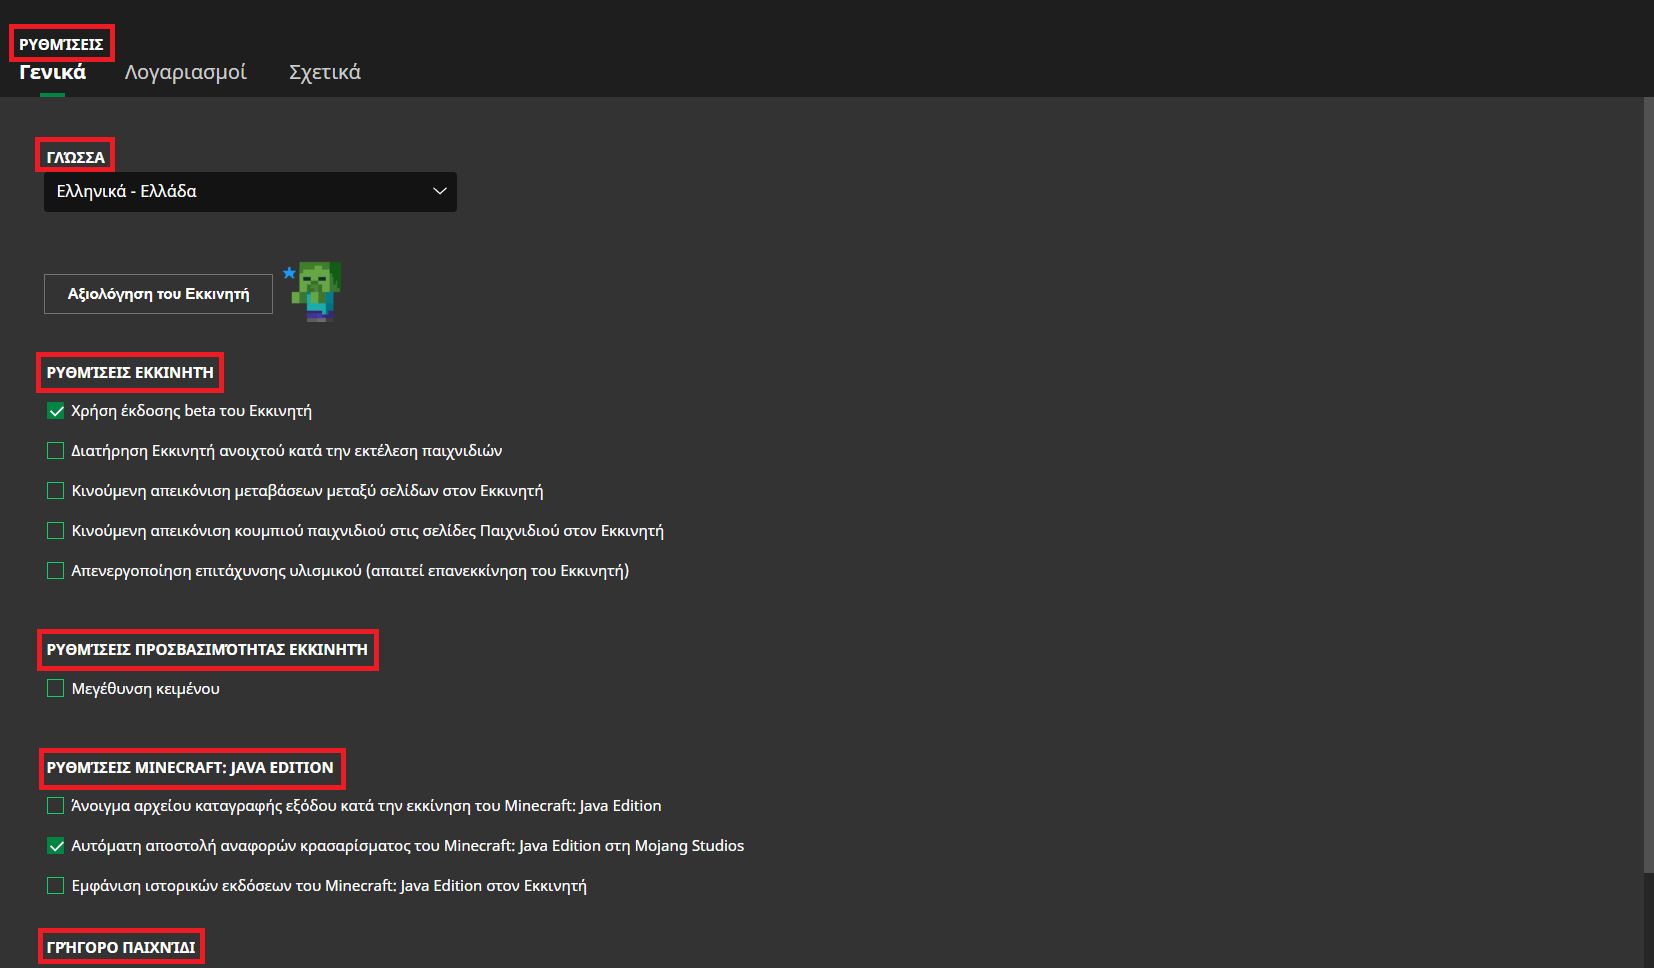
Task: Click the ΡΥΘΜΙΣΕΙΣ MINECRAFT: JAVA EDITION heading
Action: click(x=190, y=768)
